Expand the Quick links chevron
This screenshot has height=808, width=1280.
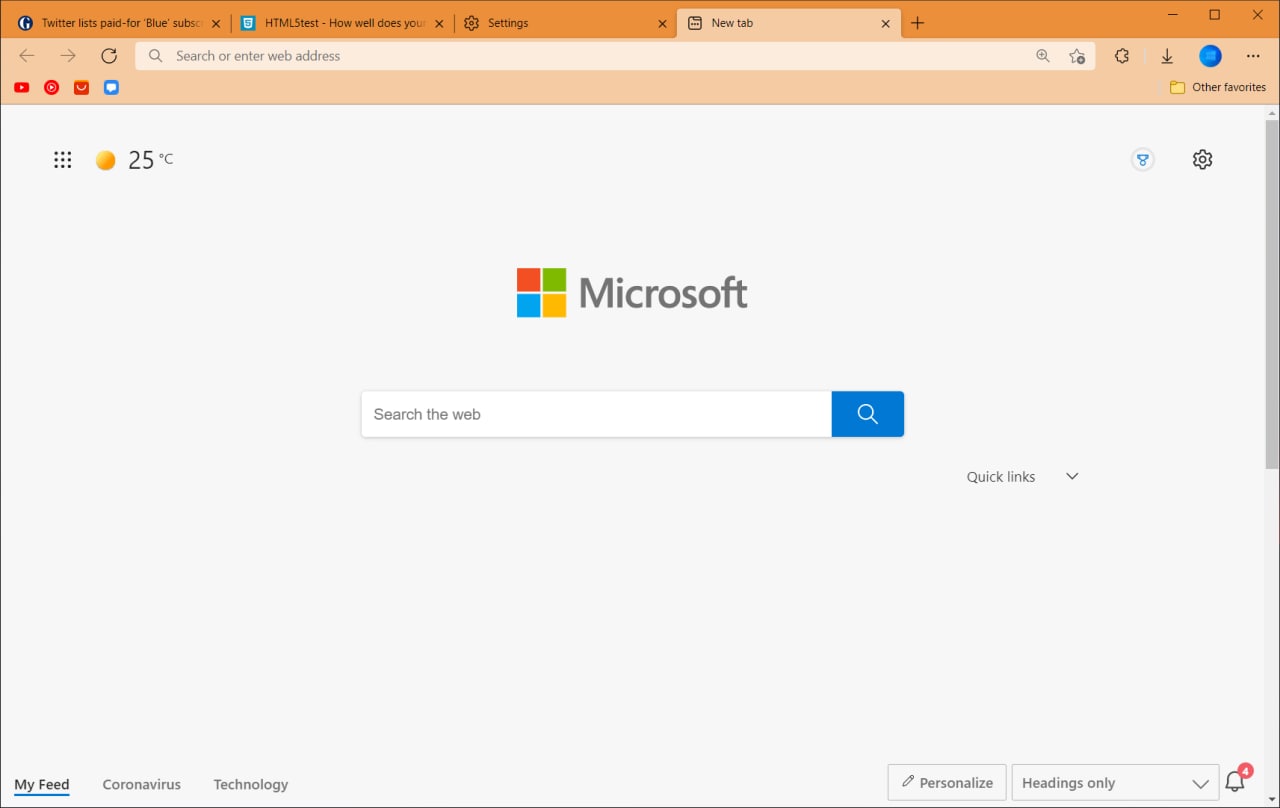[x=1072, y=477]
